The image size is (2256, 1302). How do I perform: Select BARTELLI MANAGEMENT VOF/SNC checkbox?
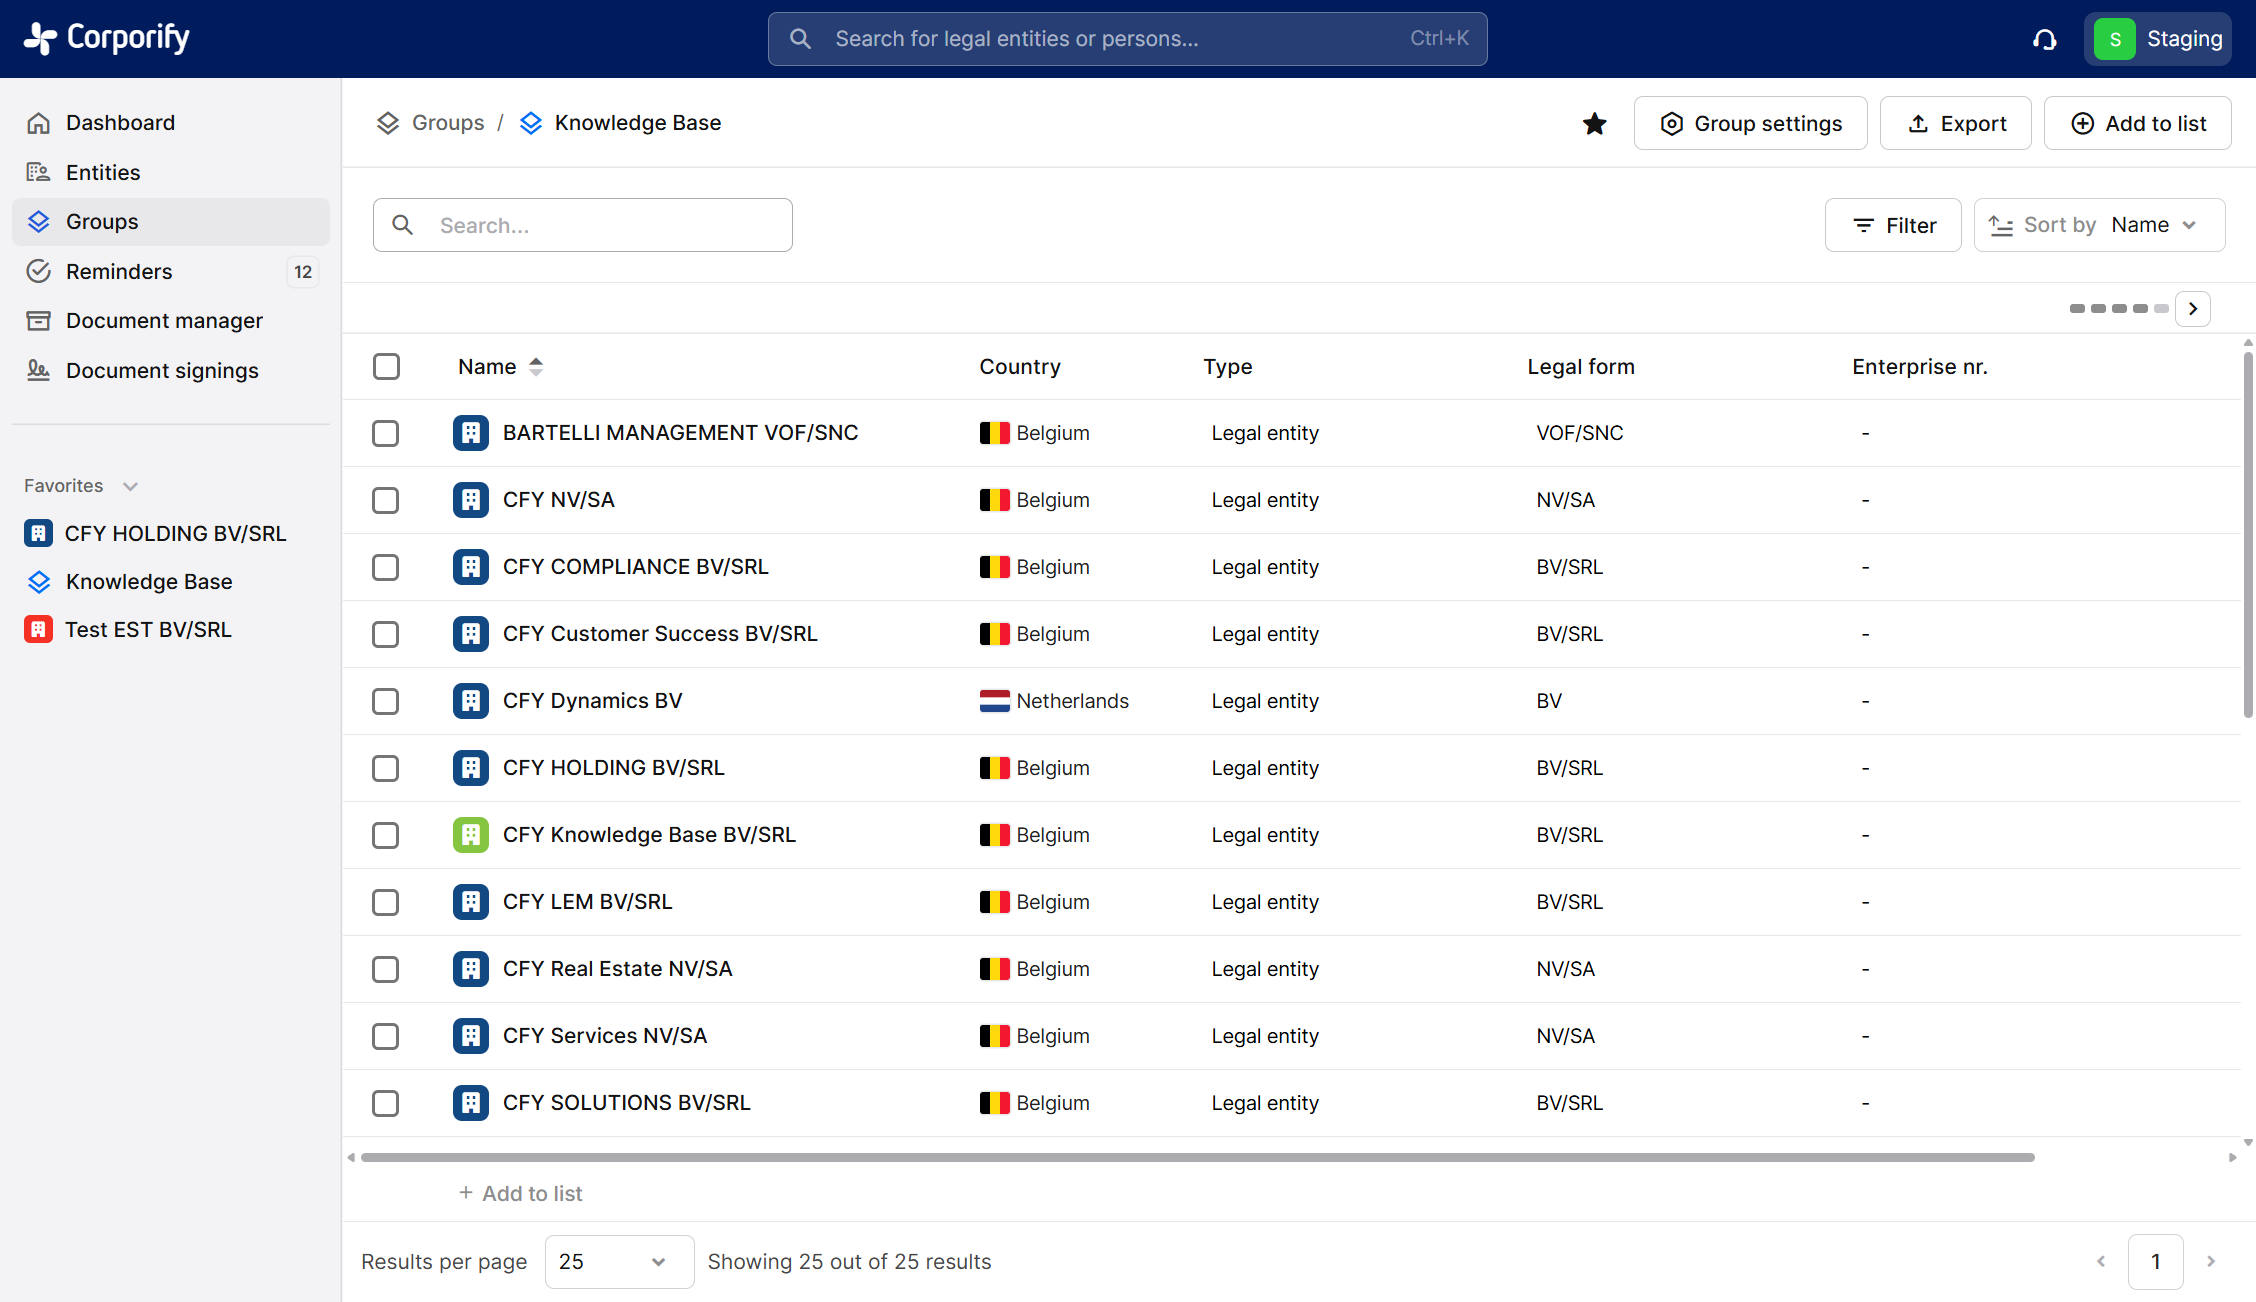(x=386, y=433)
